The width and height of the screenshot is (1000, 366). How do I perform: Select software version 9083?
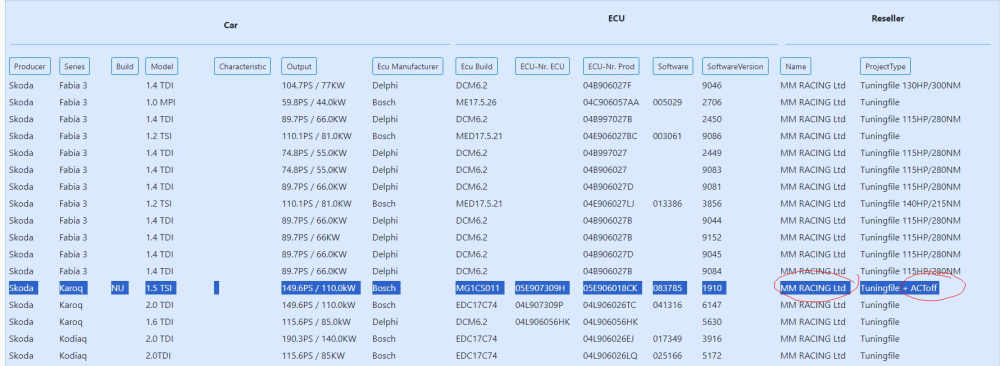[712, 170]
